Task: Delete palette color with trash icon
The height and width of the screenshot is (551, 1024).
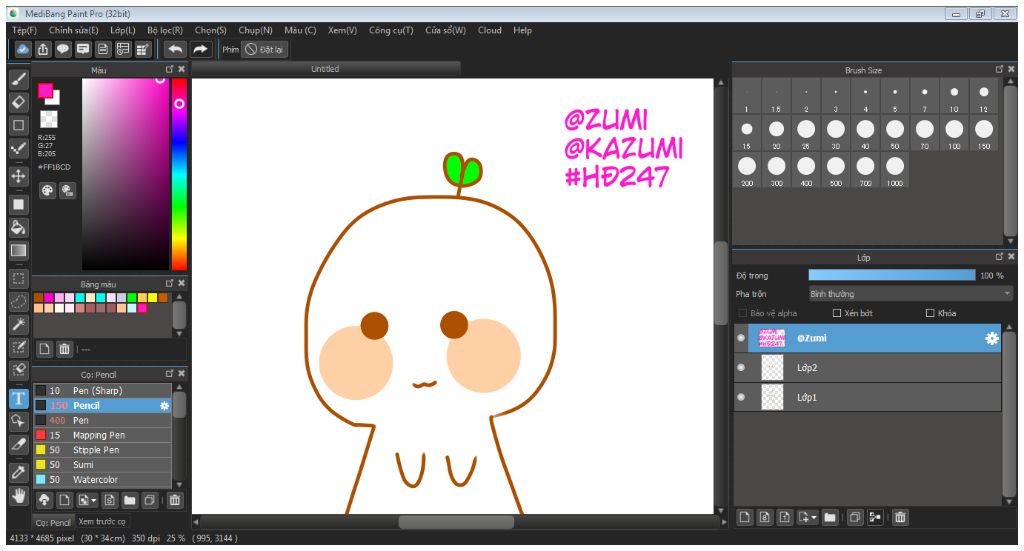Action: pyautogui.click(x=64, y=349)
